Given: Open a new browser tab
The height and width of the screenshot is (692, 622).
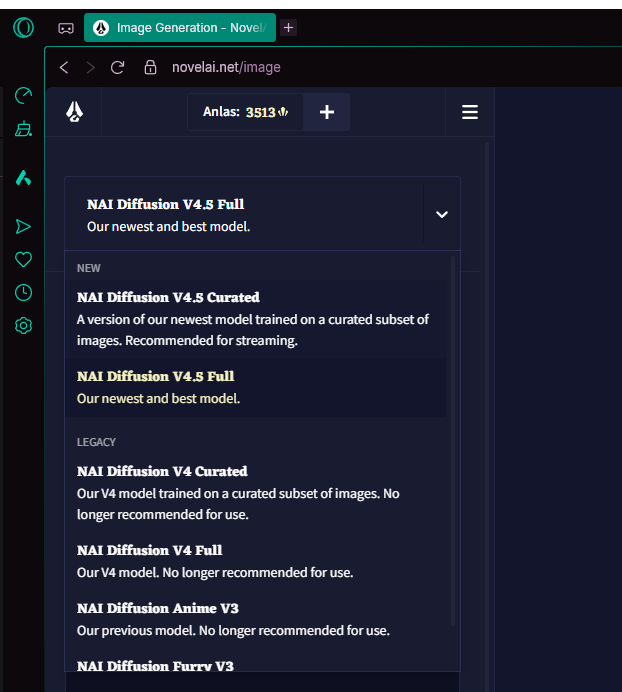Looking at the screenshot, I should [x=289, y=28].
